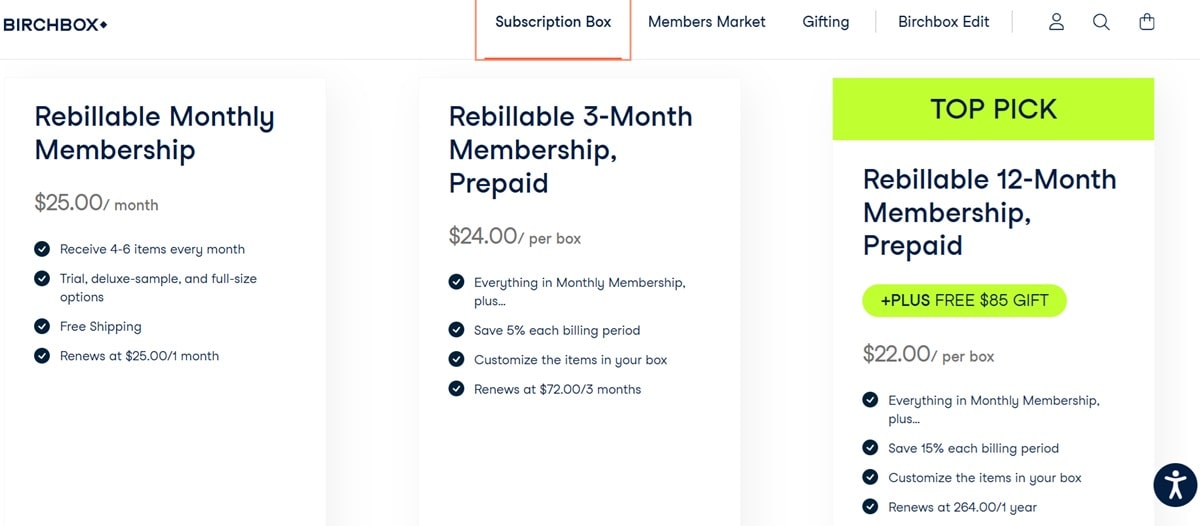Click checkmark next to 'Receive 4-6 items every month'
The width and height of the screenshot is (1200, 526).
(x=42, y=249)
